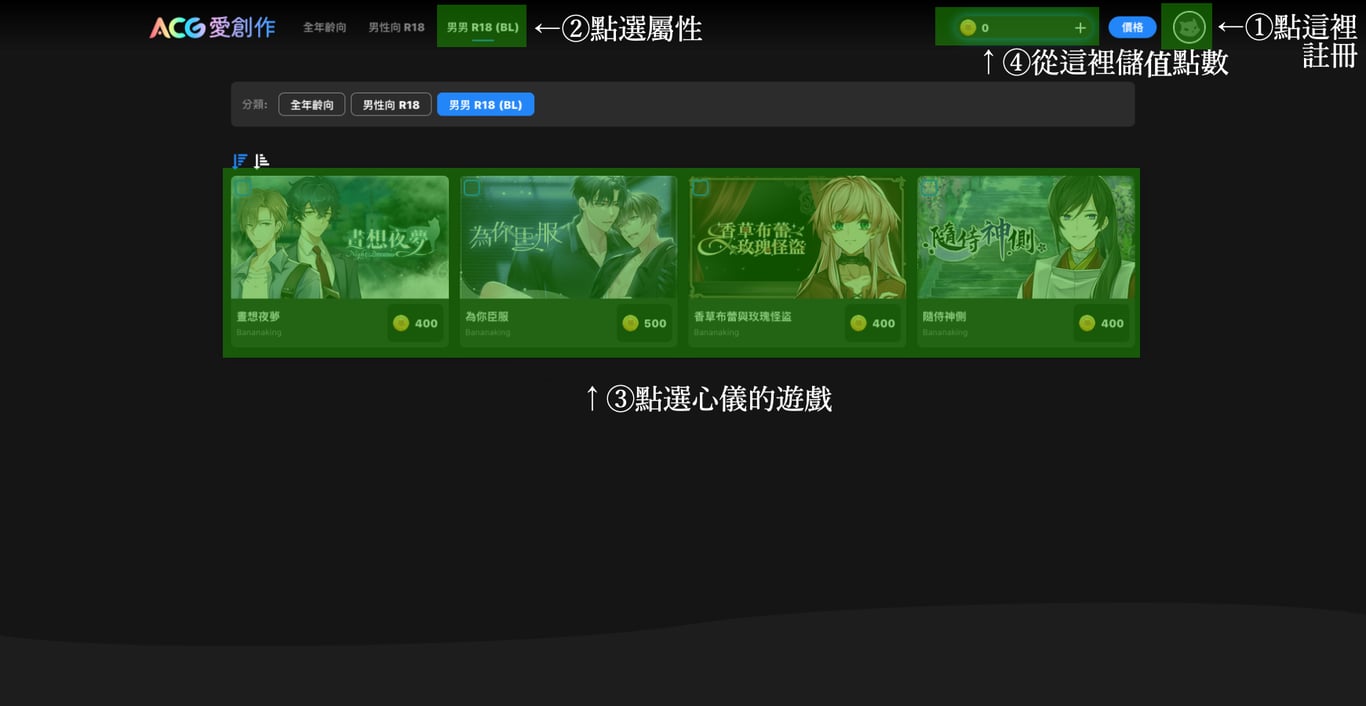Tick the checkbox on the 隨侍神側 card
Viewport: 1366px width, 706px height.
pos(930,188)
